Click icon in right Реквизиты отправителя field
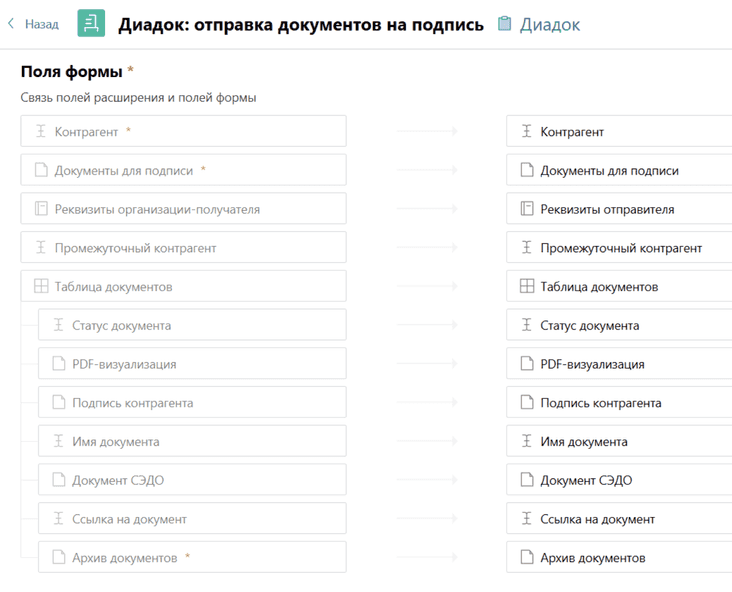The image size is (732, 592). [x=527, y=209]
